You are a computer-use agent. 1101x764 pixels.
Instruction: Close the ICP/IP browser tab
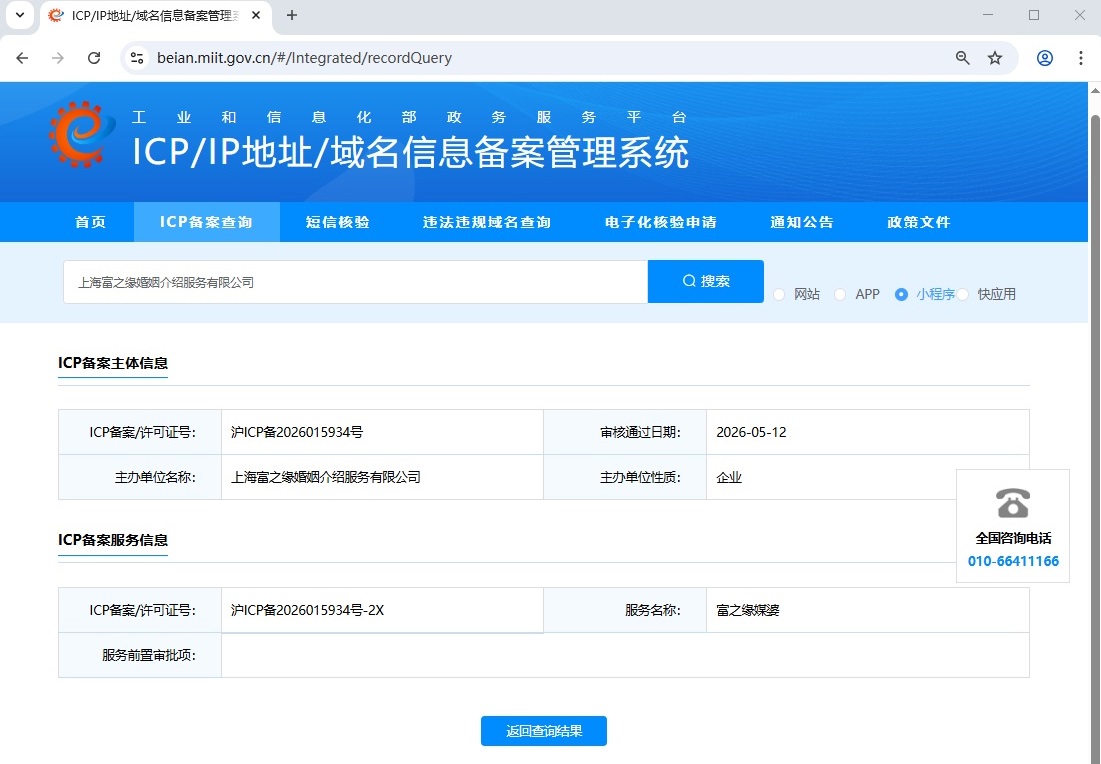point(256,15)
